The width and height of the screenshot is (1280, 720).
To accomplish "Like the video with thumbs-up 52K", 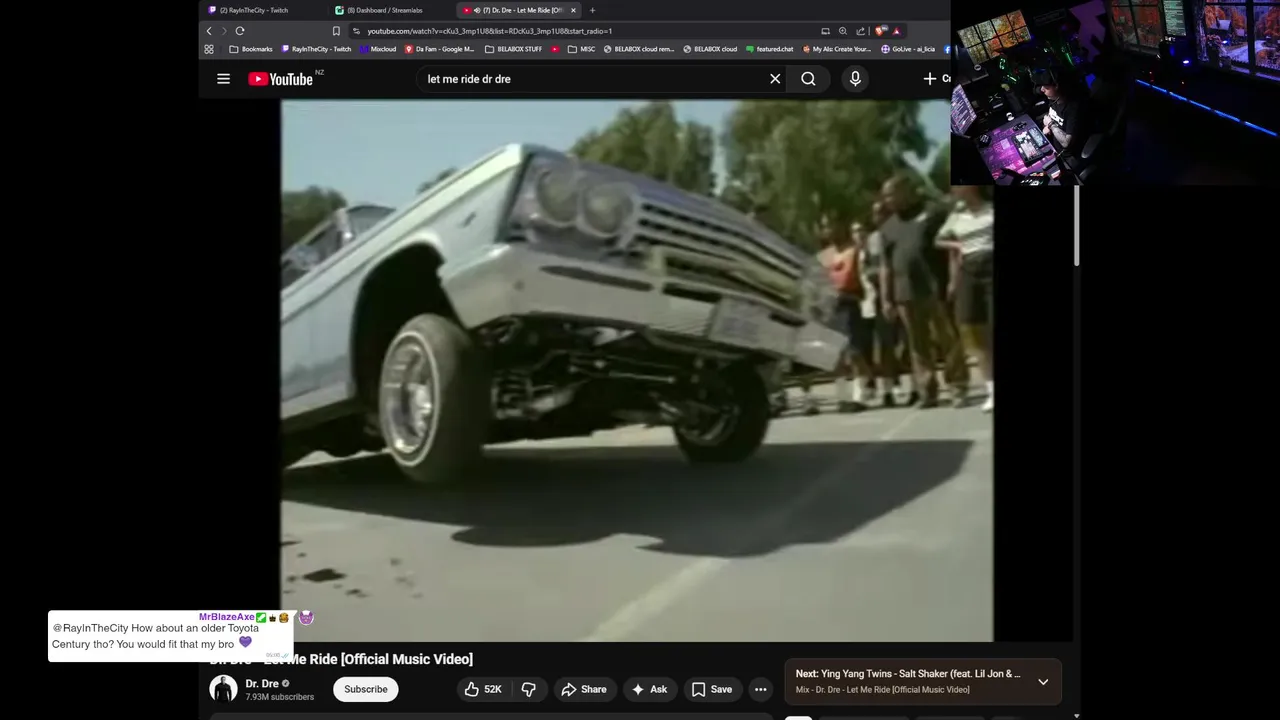I will click(x=483, y=689).
